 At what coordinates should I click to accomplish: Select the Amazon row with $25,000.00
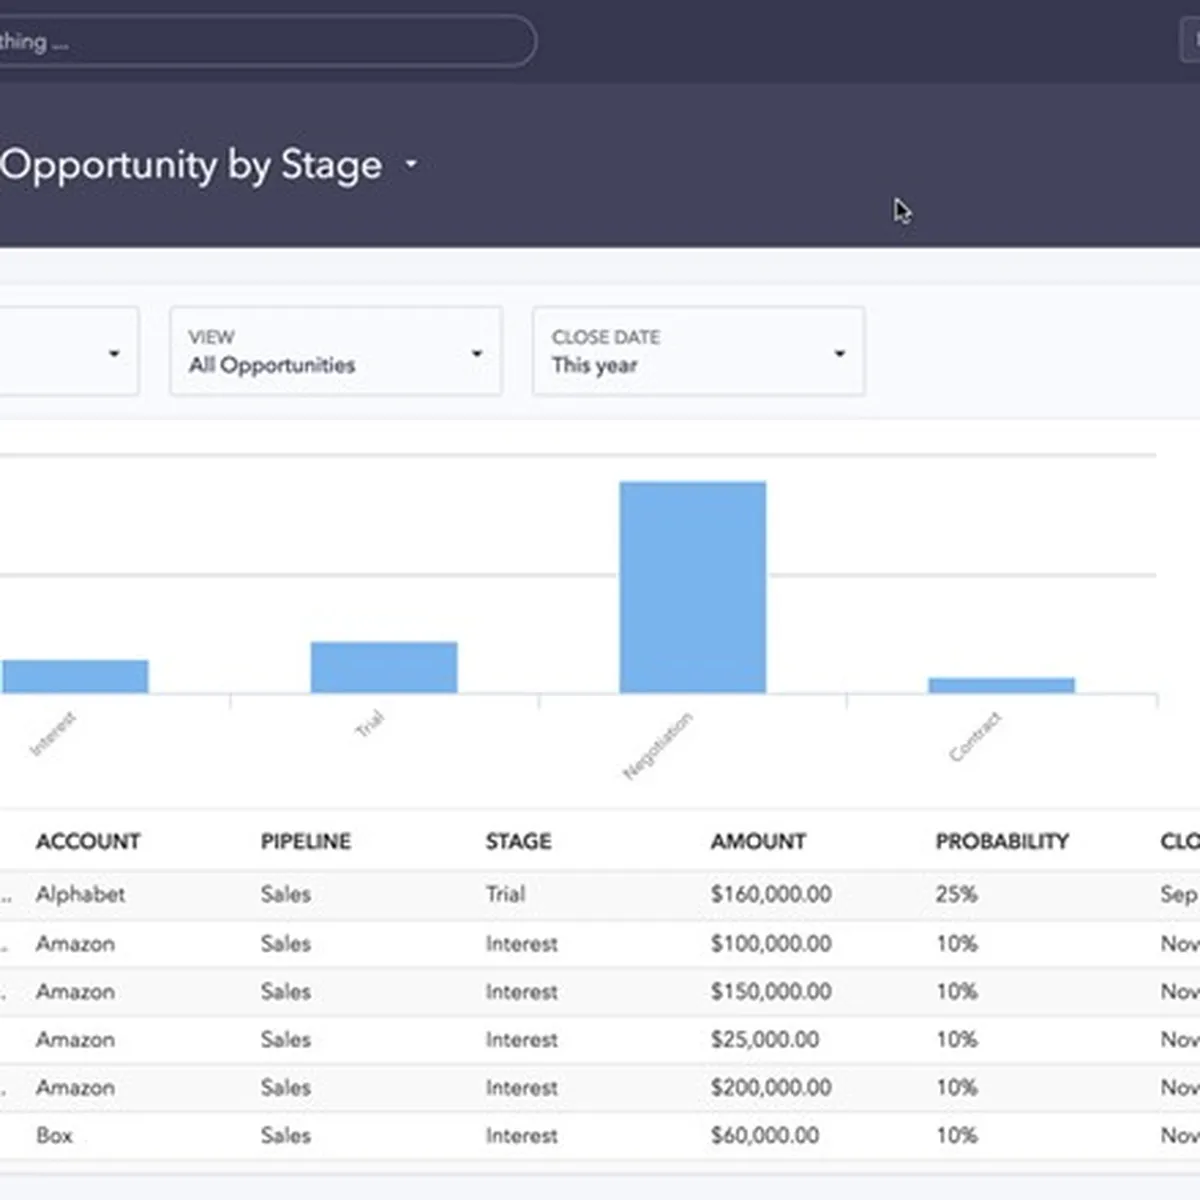pos(75,1039)
